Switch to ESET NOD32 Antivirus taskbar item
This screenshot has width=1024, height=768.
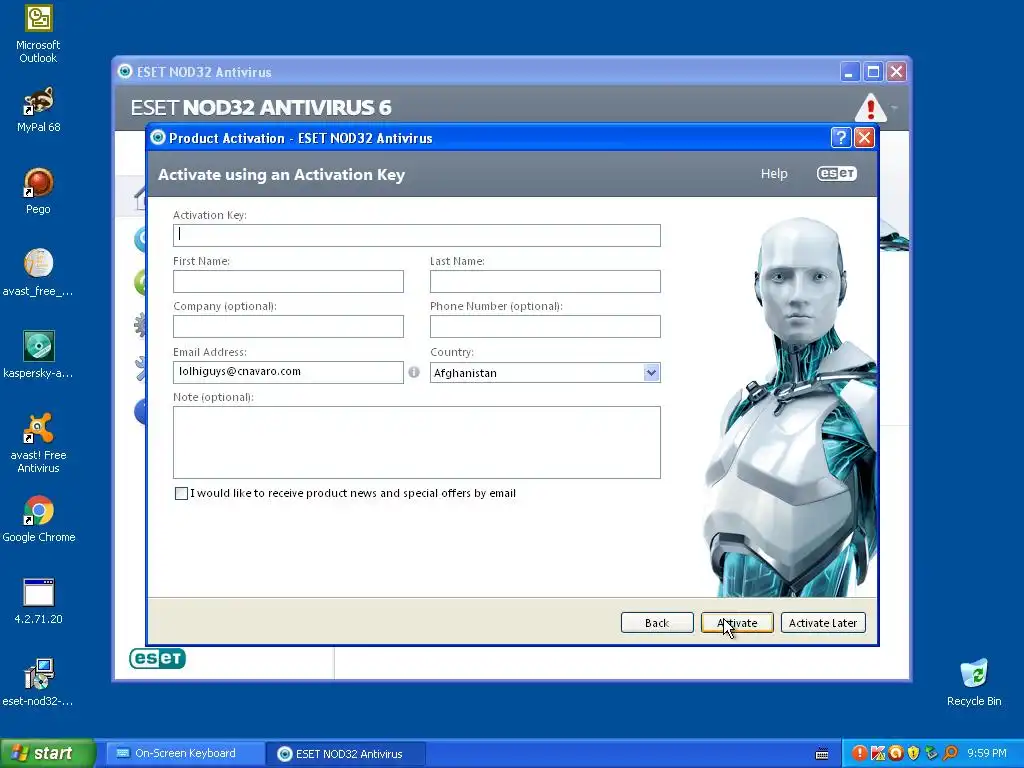(346, 754)
